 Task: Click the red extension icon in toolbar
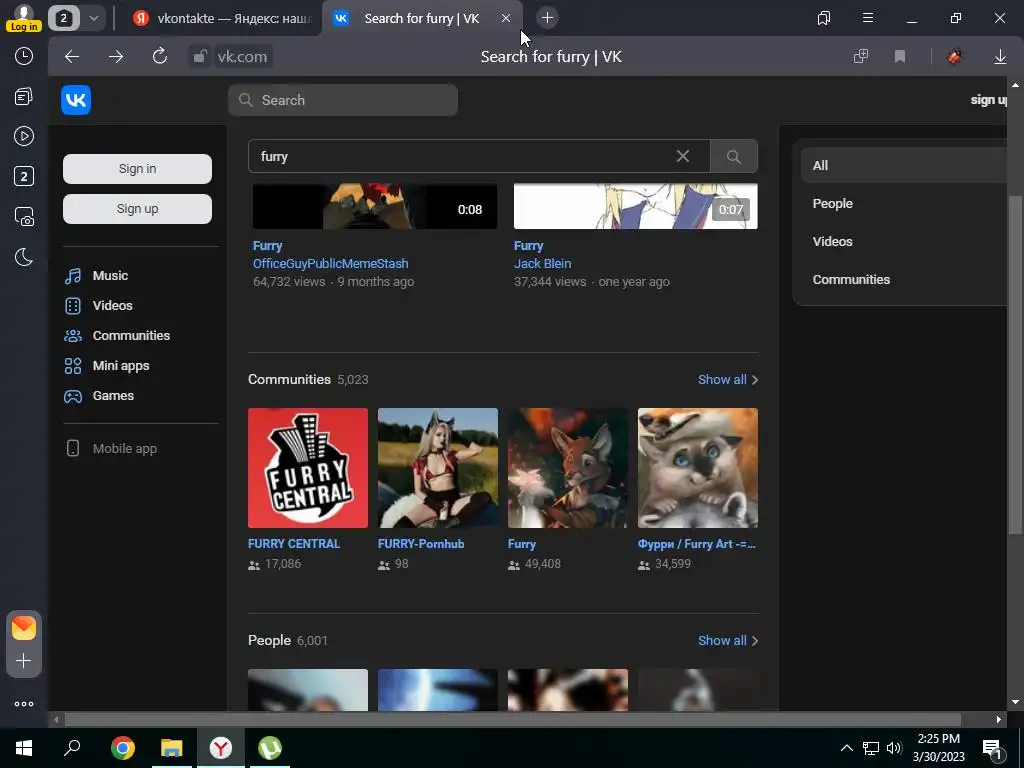tap(954, 57)
